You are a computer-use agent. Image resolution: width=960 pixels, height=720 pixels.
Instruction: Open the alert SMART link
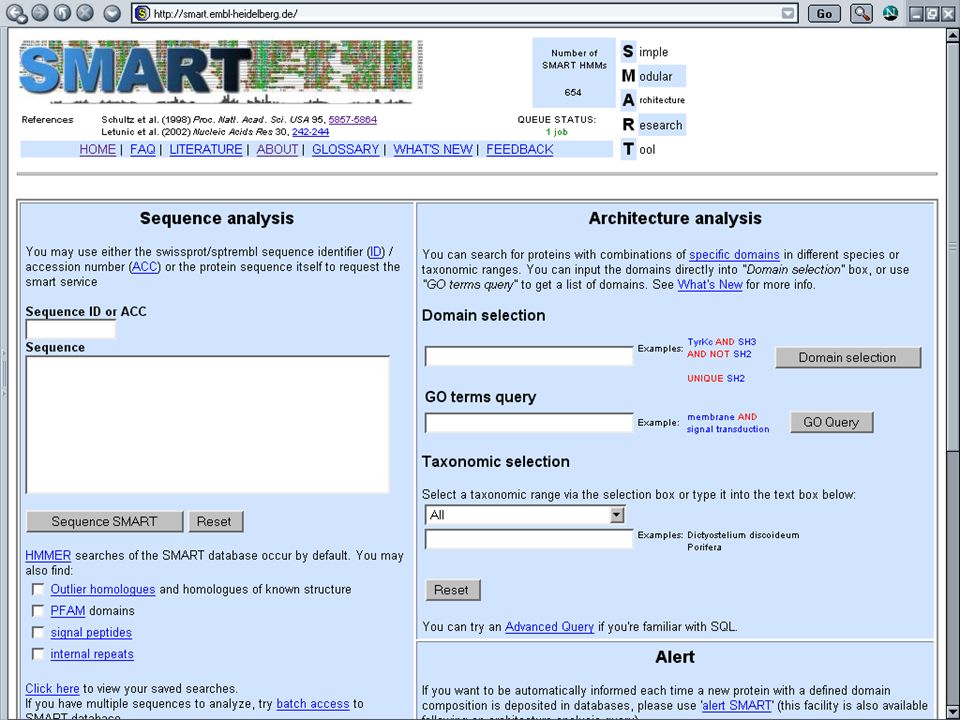(x=737, y=706)
